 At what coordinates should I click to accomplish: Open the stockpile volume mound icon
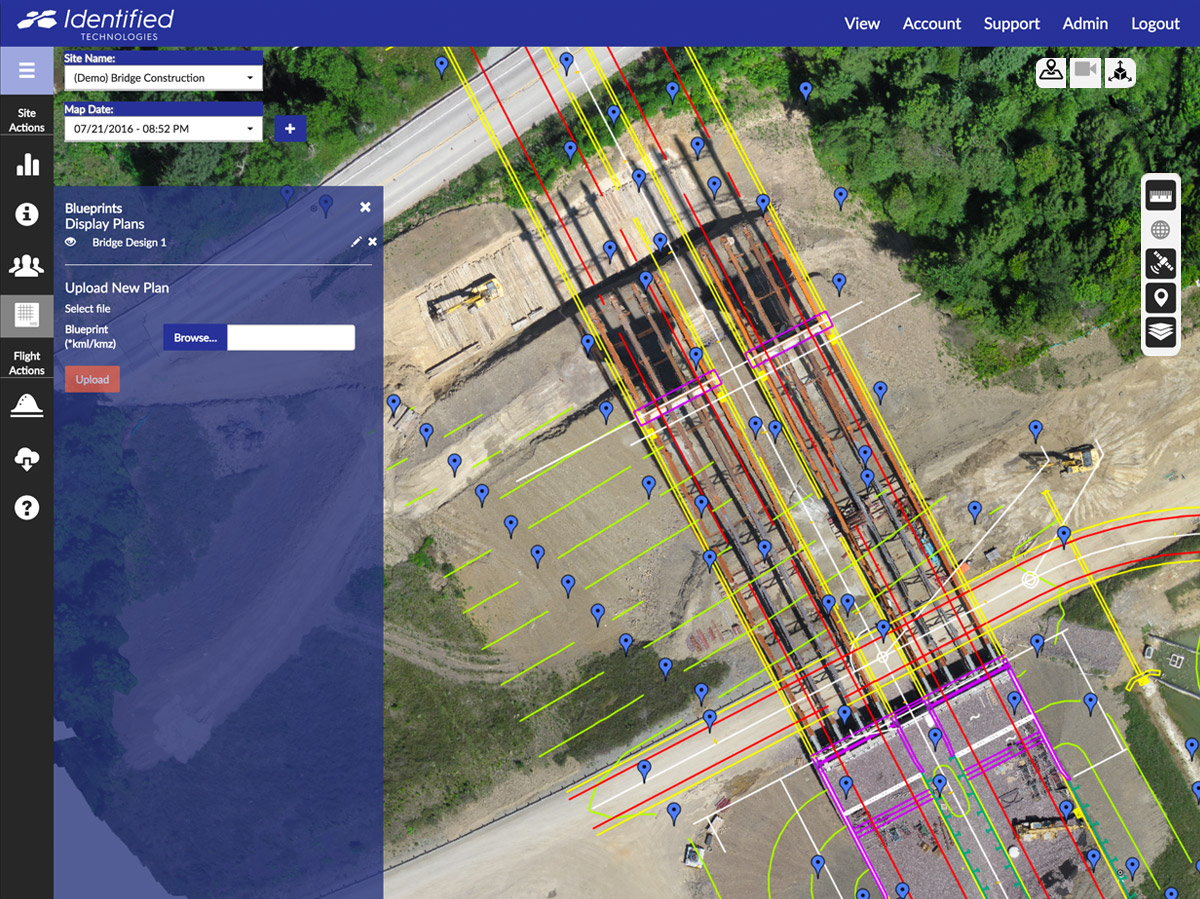27,405
